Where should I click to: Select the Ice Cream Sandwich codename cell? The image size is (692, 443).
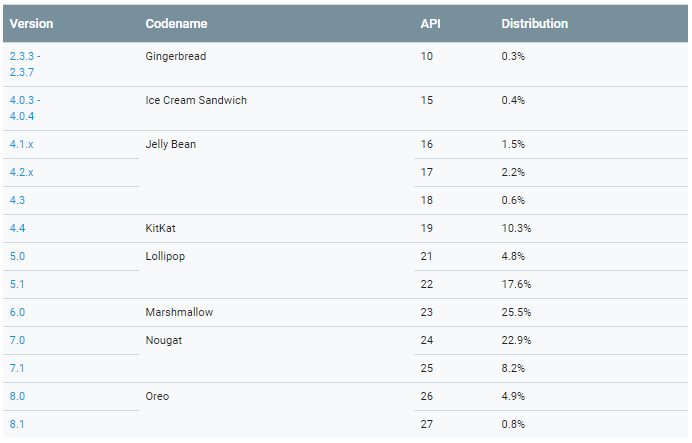[196, 101]
